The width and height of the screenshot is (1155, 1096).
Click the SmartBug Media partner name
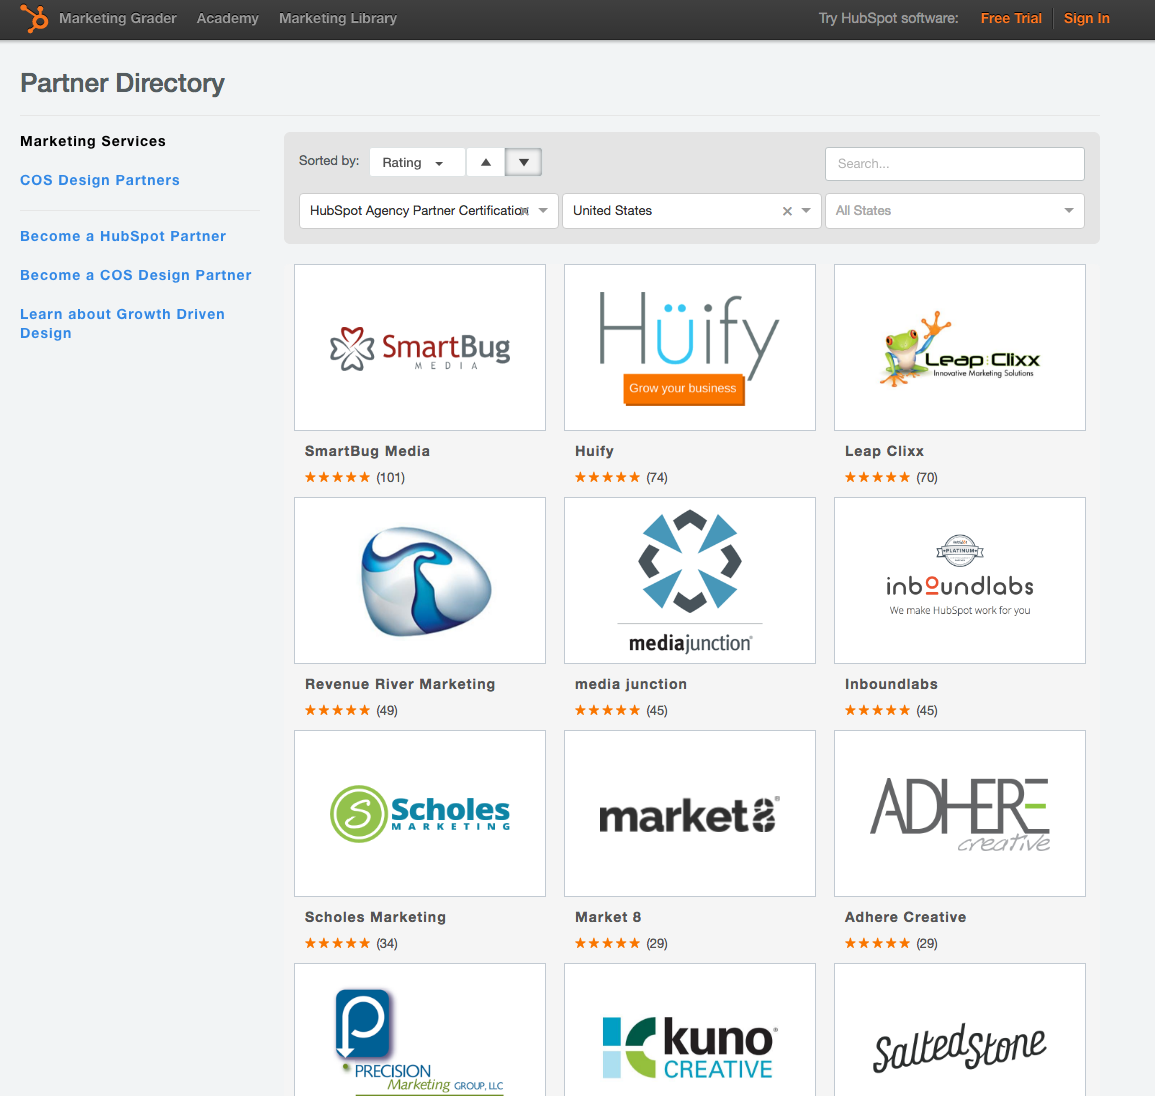(368, 452)
